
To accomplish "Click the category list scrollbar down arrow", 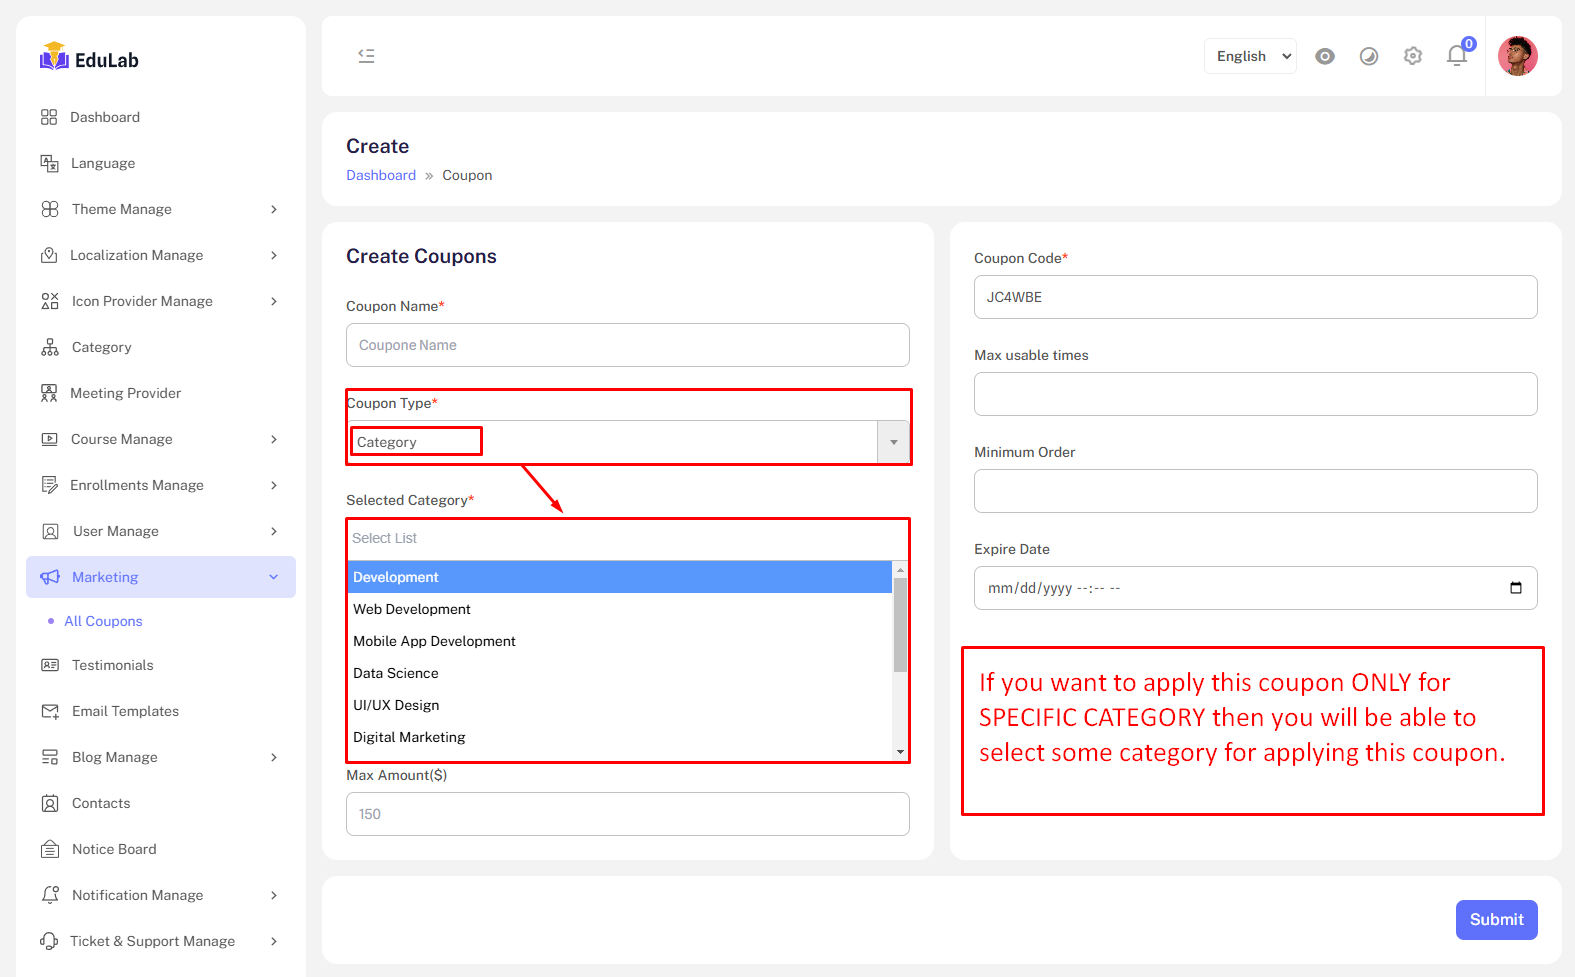I will point(900,752).
